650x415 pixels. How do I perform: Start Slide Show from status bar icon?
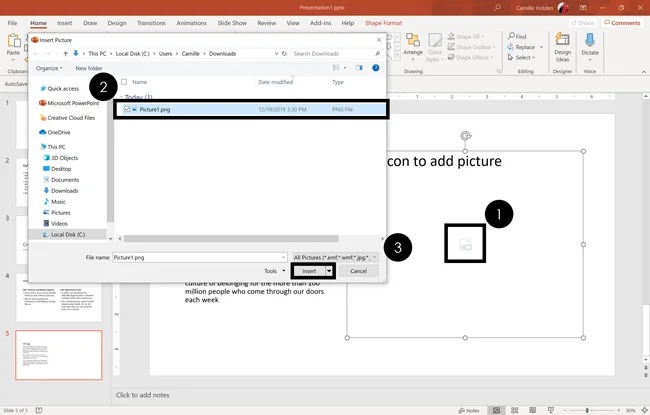[x=551, y=410]
